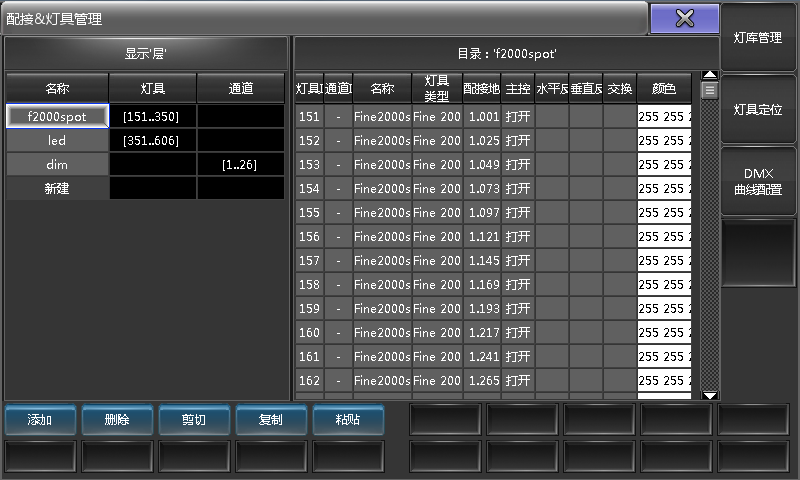Click the [151..350] fixture range cell
This screenshot has width=800, height=480.
point(153,116)
